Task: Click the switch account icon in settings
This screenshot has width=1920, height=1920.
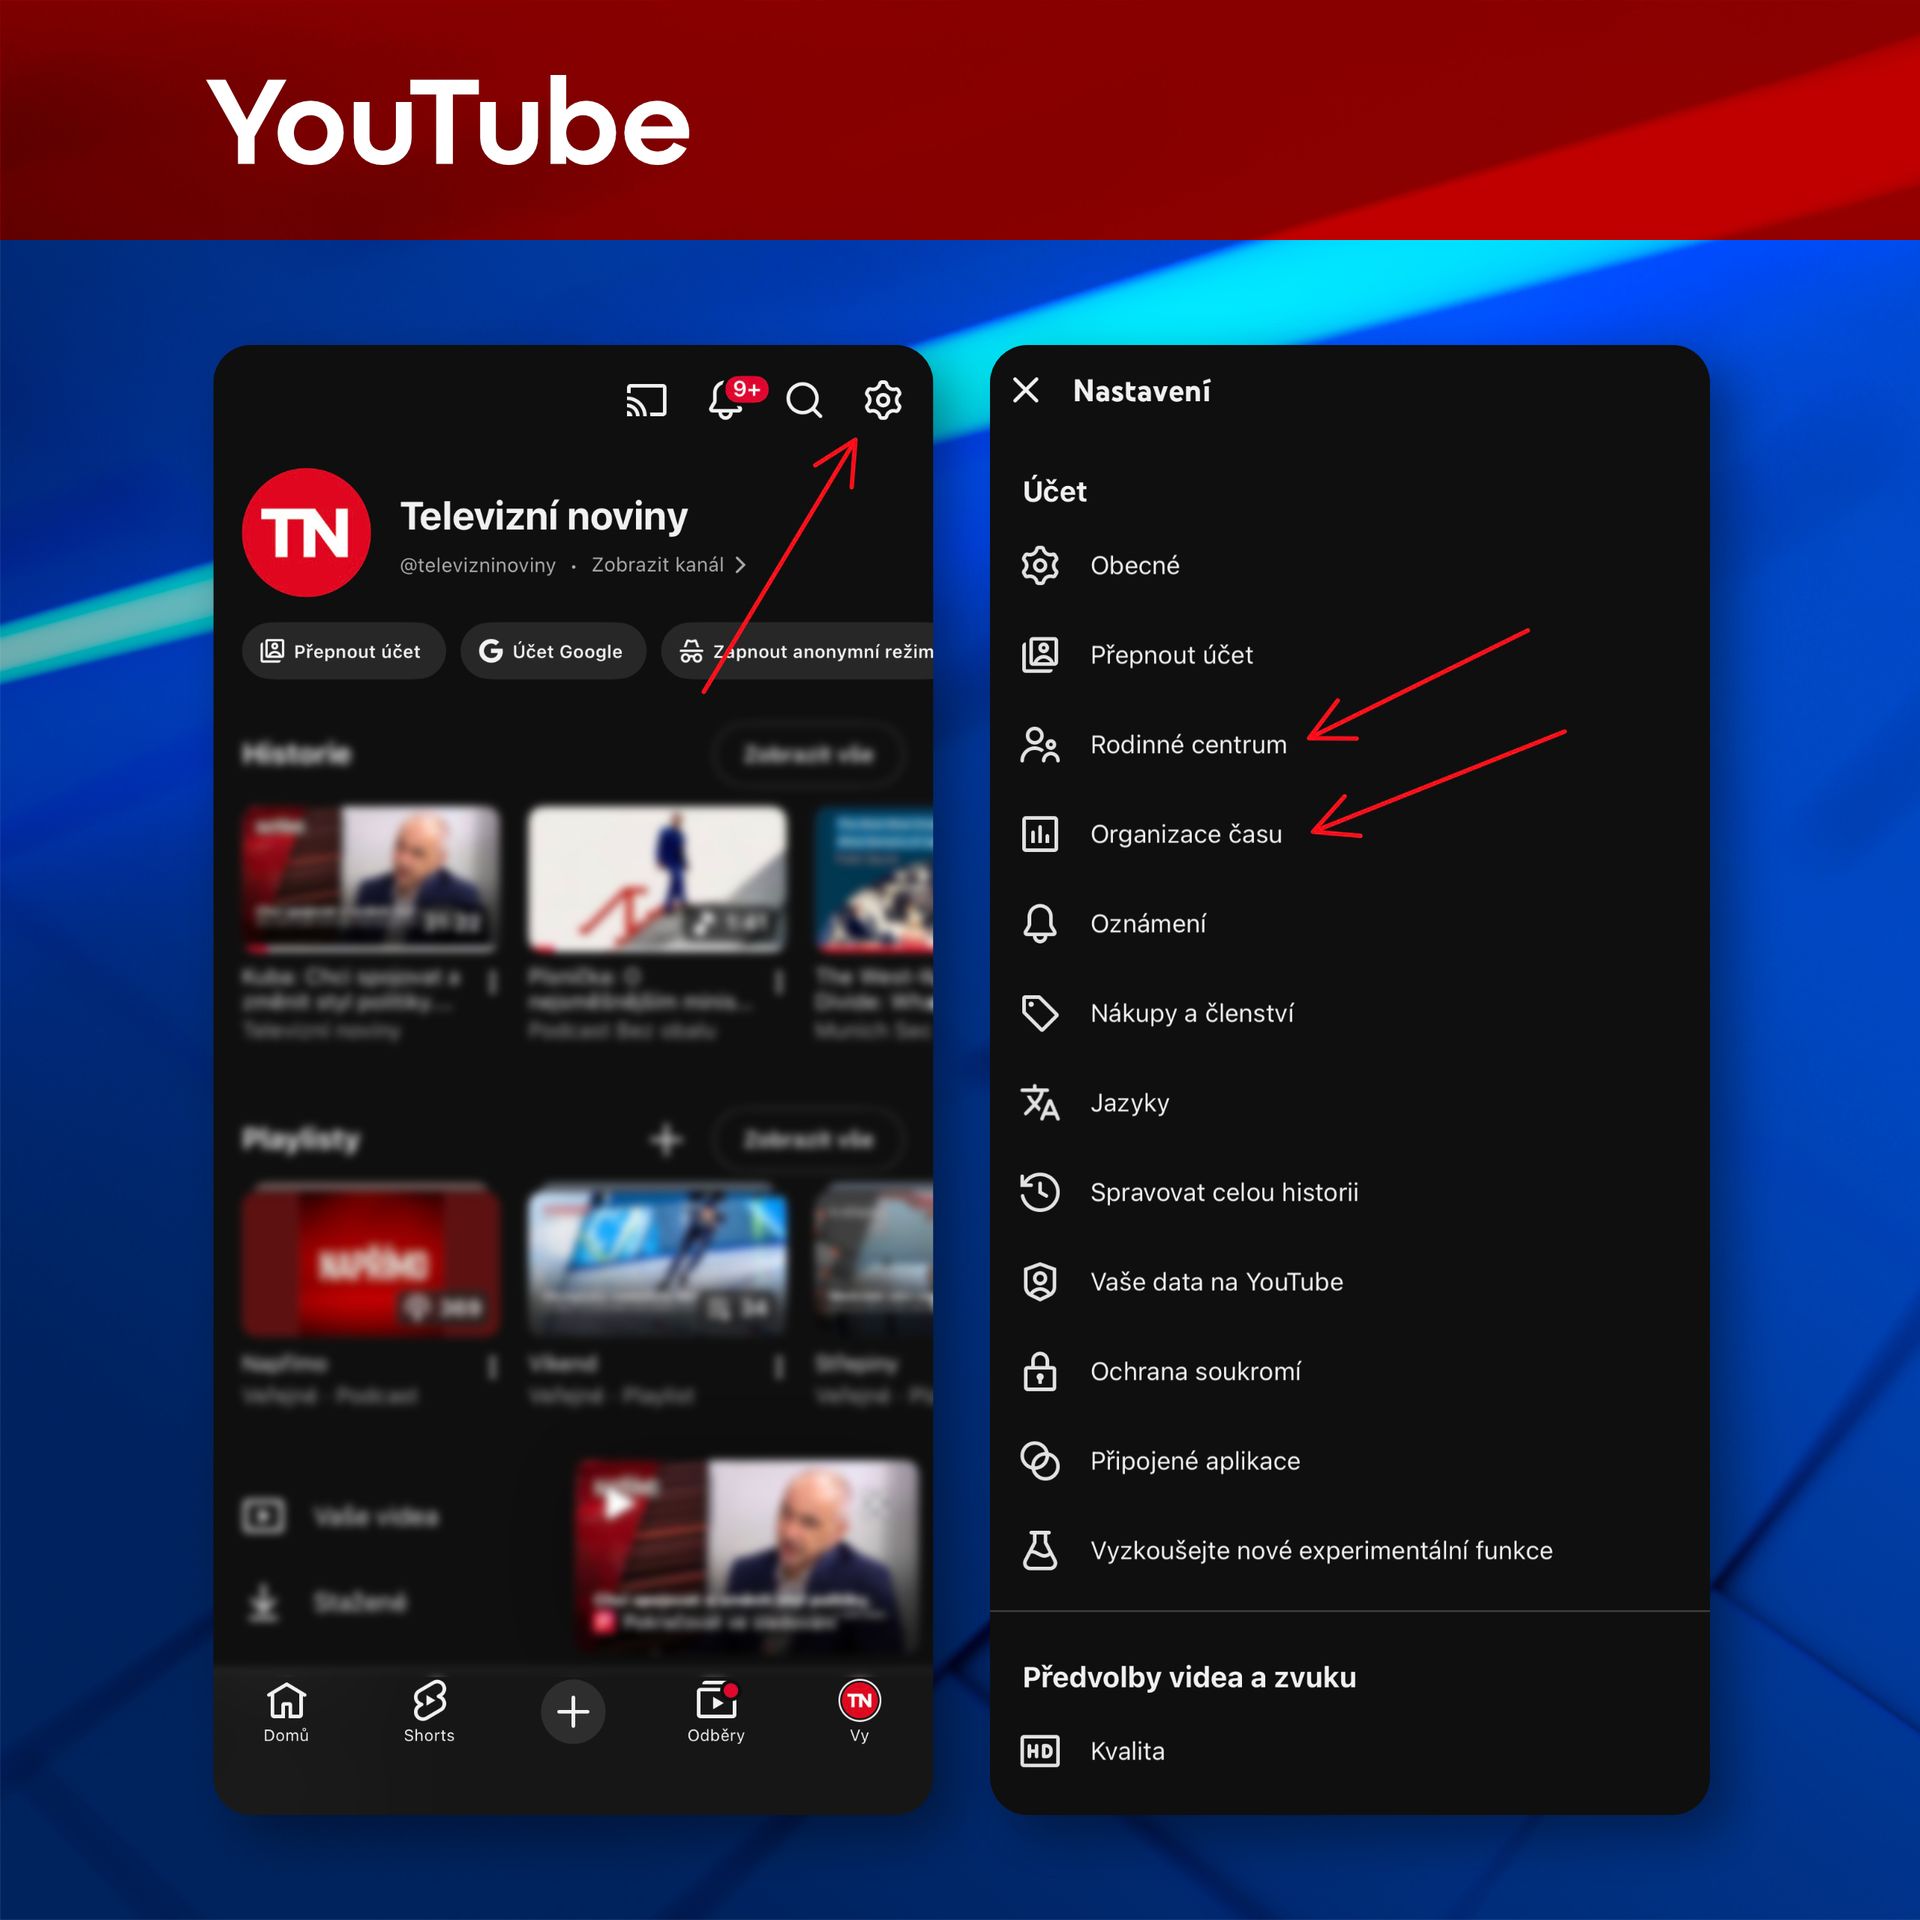Action: (1040, 655)
